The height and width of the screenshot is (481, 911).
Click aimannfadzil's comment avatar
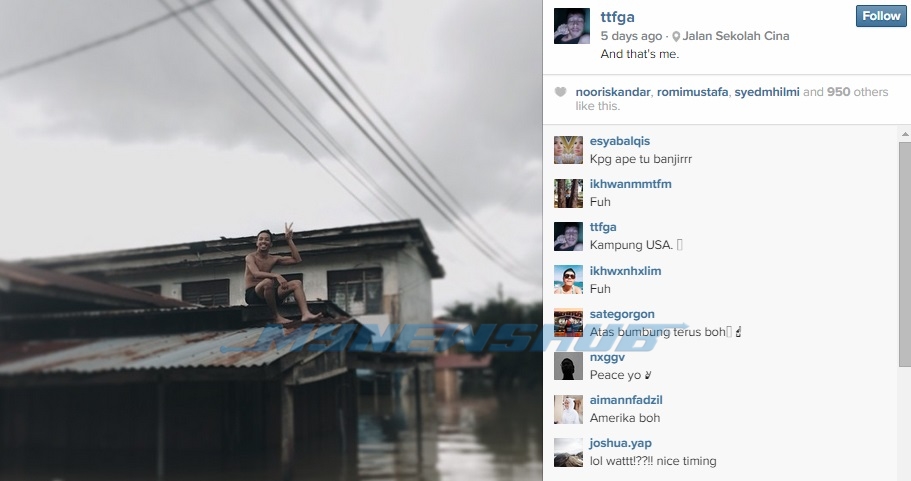[x=568, y=409]
